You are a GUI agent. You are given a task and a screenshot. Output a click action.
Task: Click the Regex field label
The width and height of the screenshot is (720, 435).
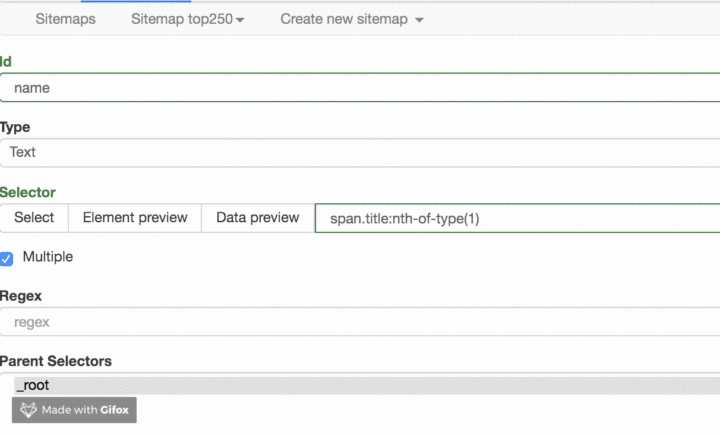21,296
